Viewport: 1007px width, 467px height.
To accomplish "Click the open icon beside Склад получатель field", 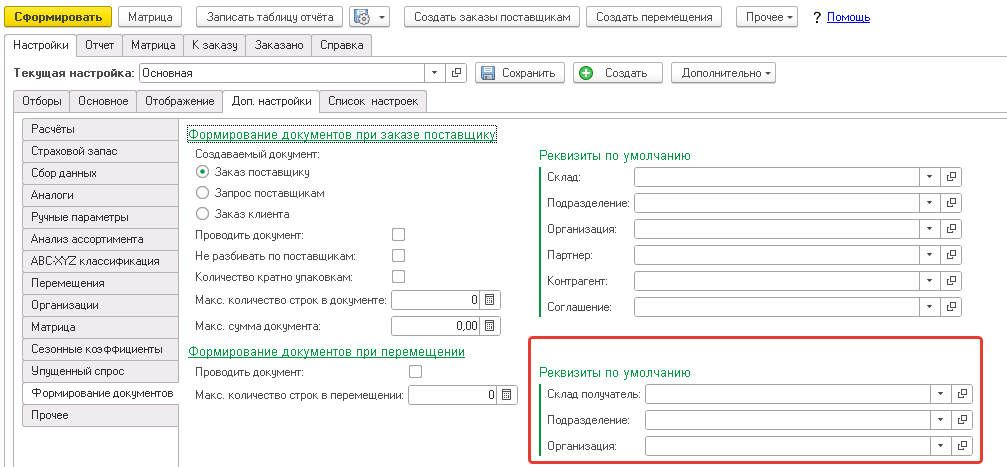I will (x=962, y=394).
